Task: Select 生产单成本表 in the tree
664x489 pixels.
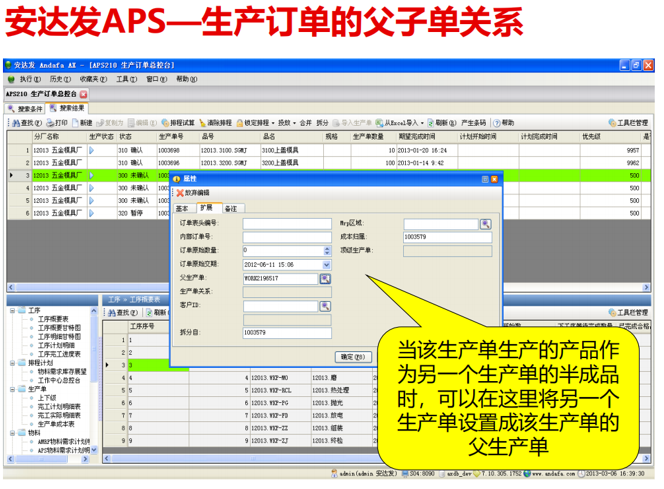Action: coord(56,424)
